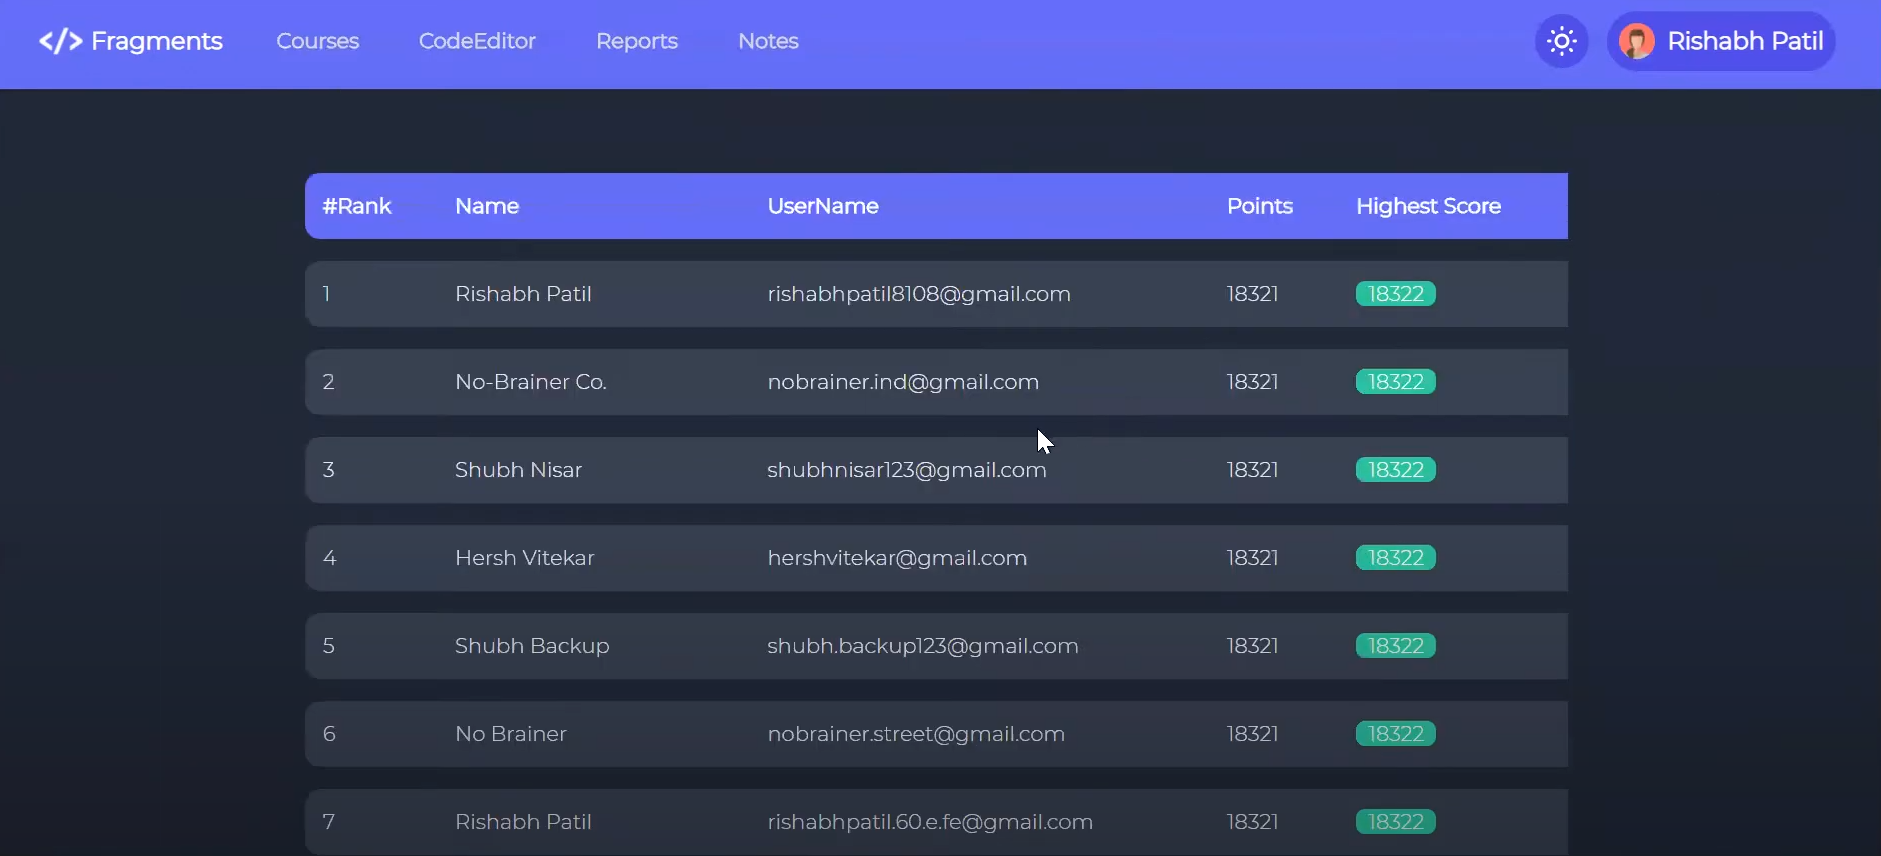This screenshot has width=1881, height=856.
Task: Select the Hersh Vitekar name entry
Action: (x=524, y=558)
